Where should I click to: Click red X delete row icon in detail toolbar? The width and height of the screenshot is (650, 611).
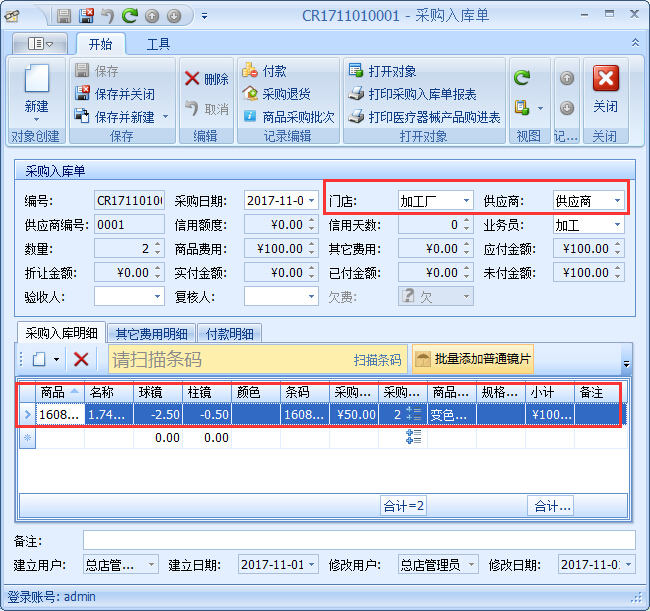(x=81, y=359)
